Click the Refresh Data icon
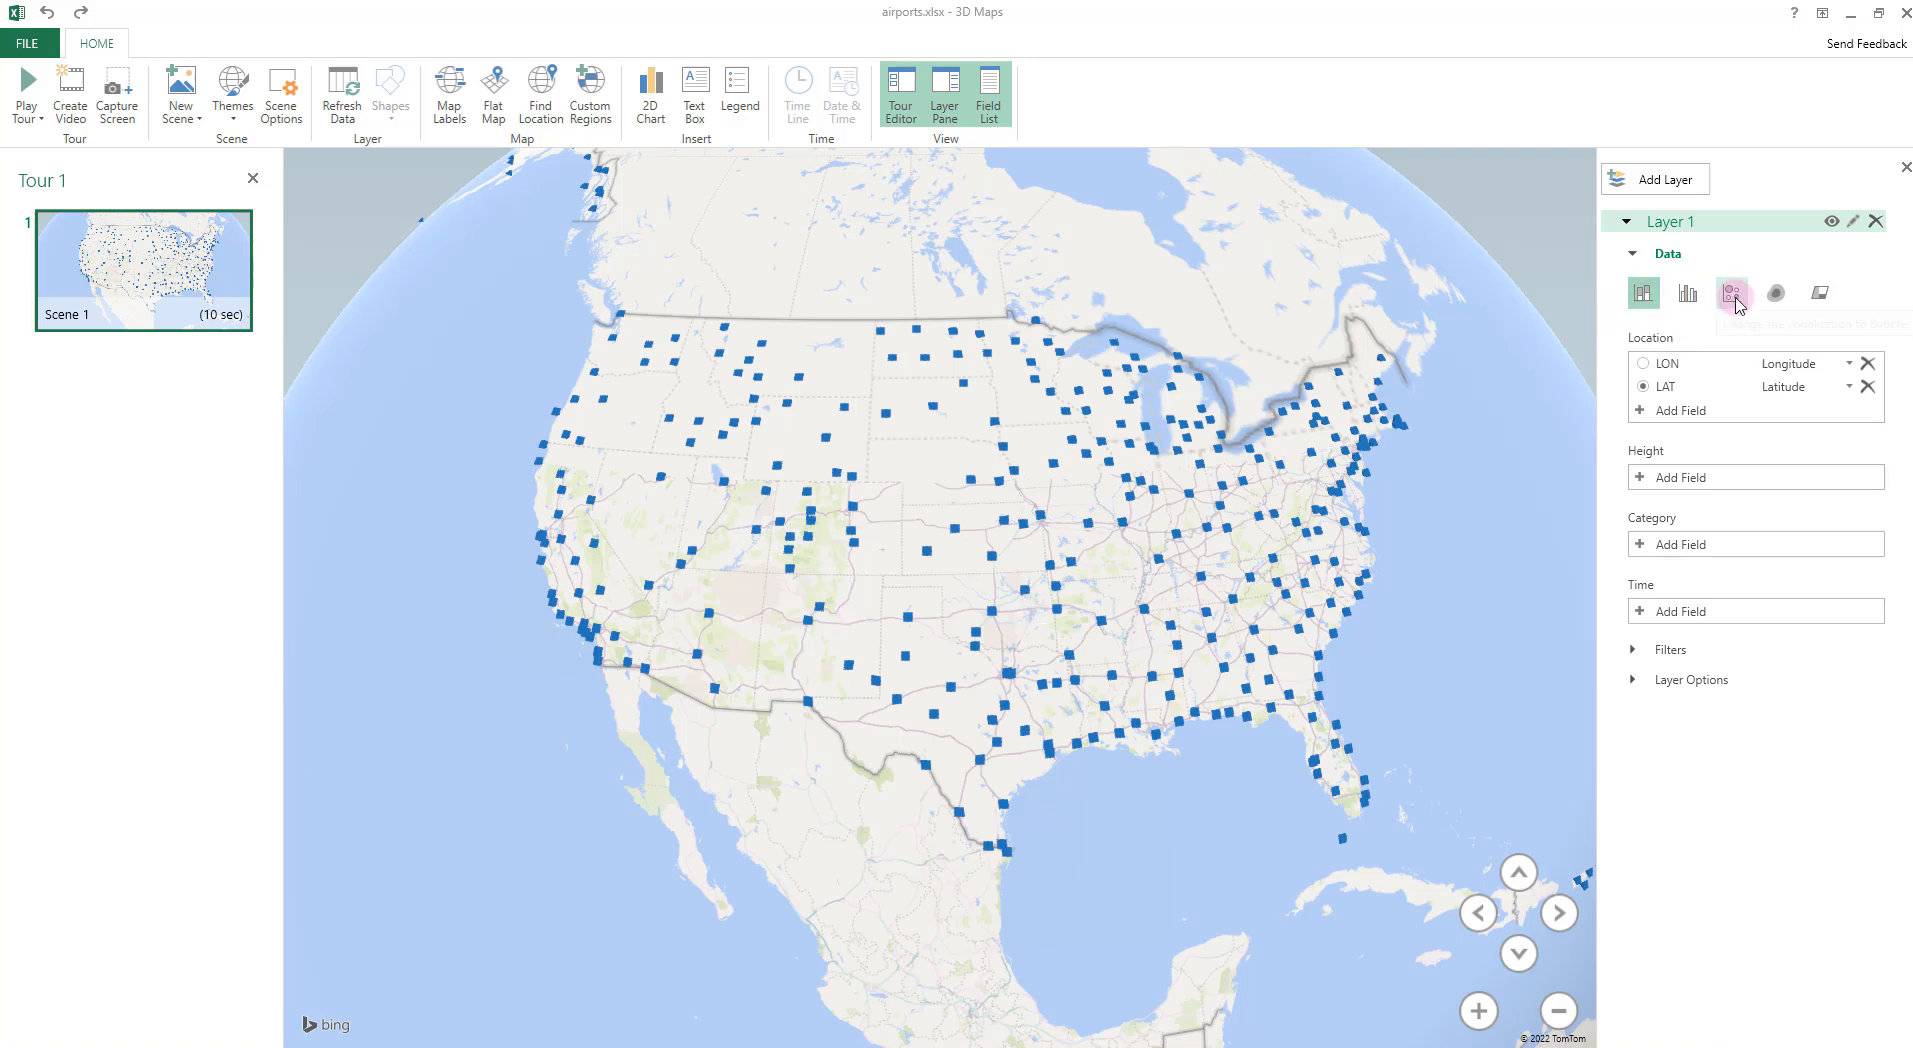The height and width of the screenshot is (1048, 1913). point(342,80)
